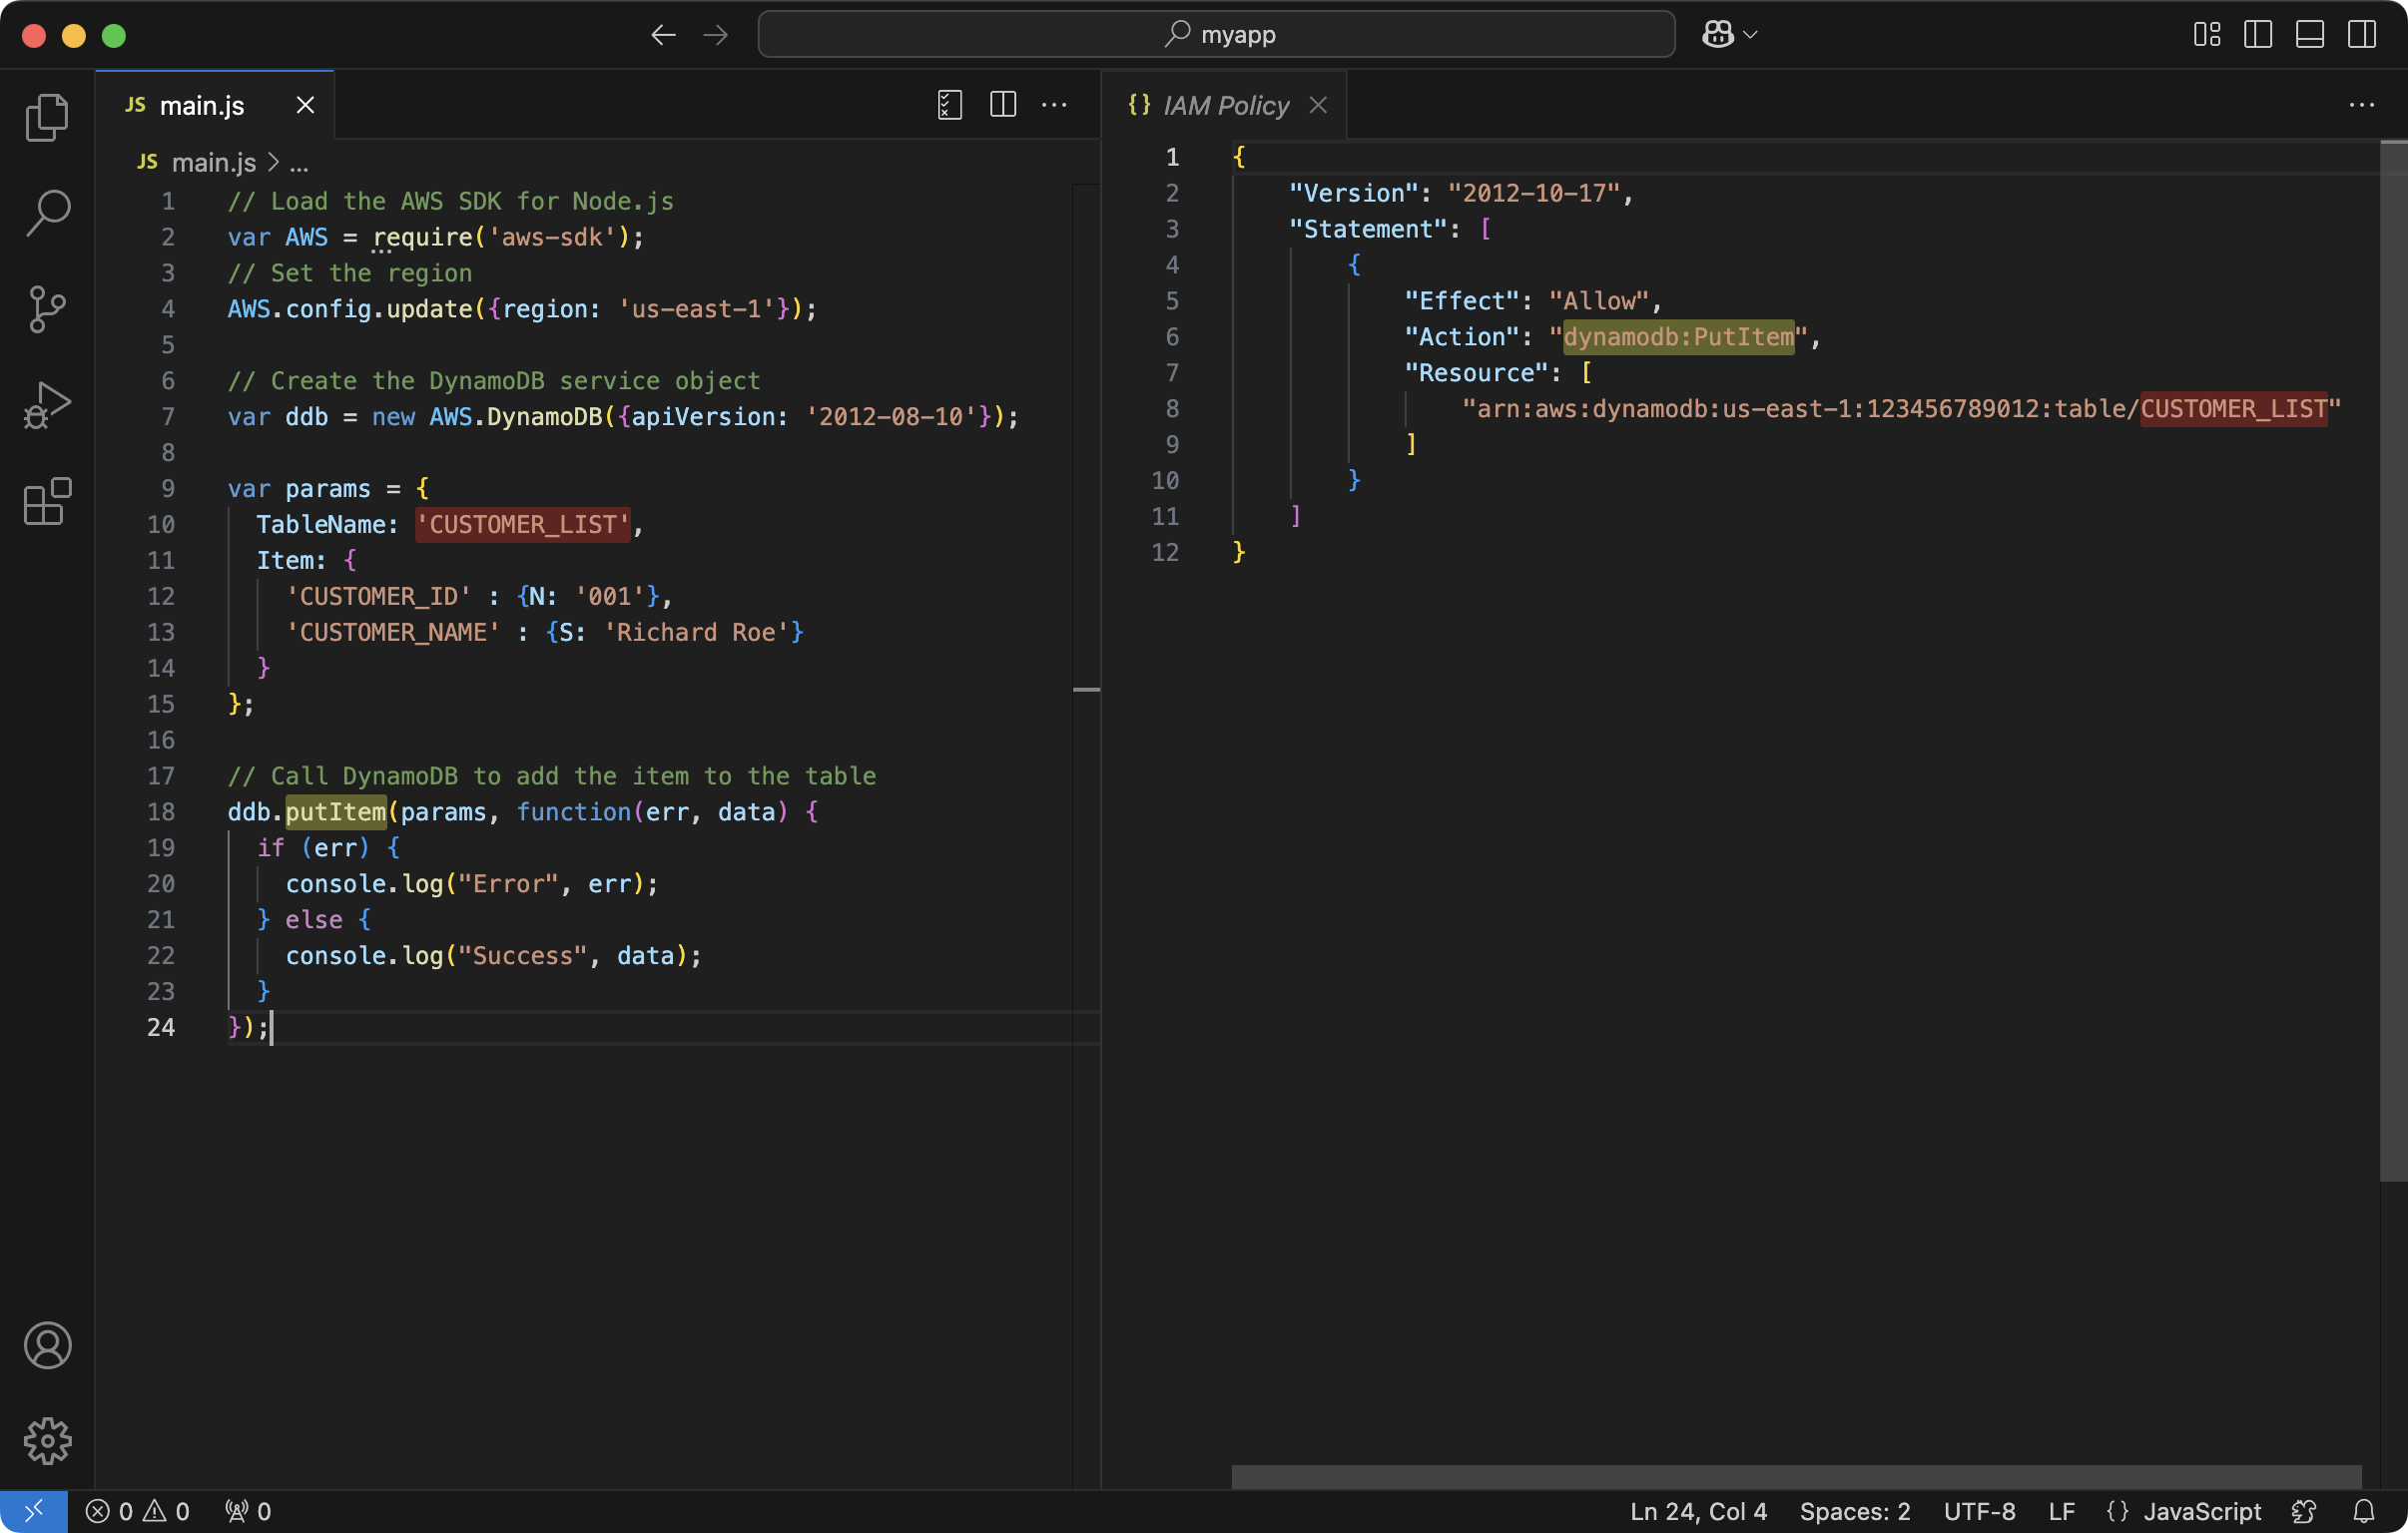Open the Extensions view
The height and width of the screenshot is (1533, 2408).
47,501
